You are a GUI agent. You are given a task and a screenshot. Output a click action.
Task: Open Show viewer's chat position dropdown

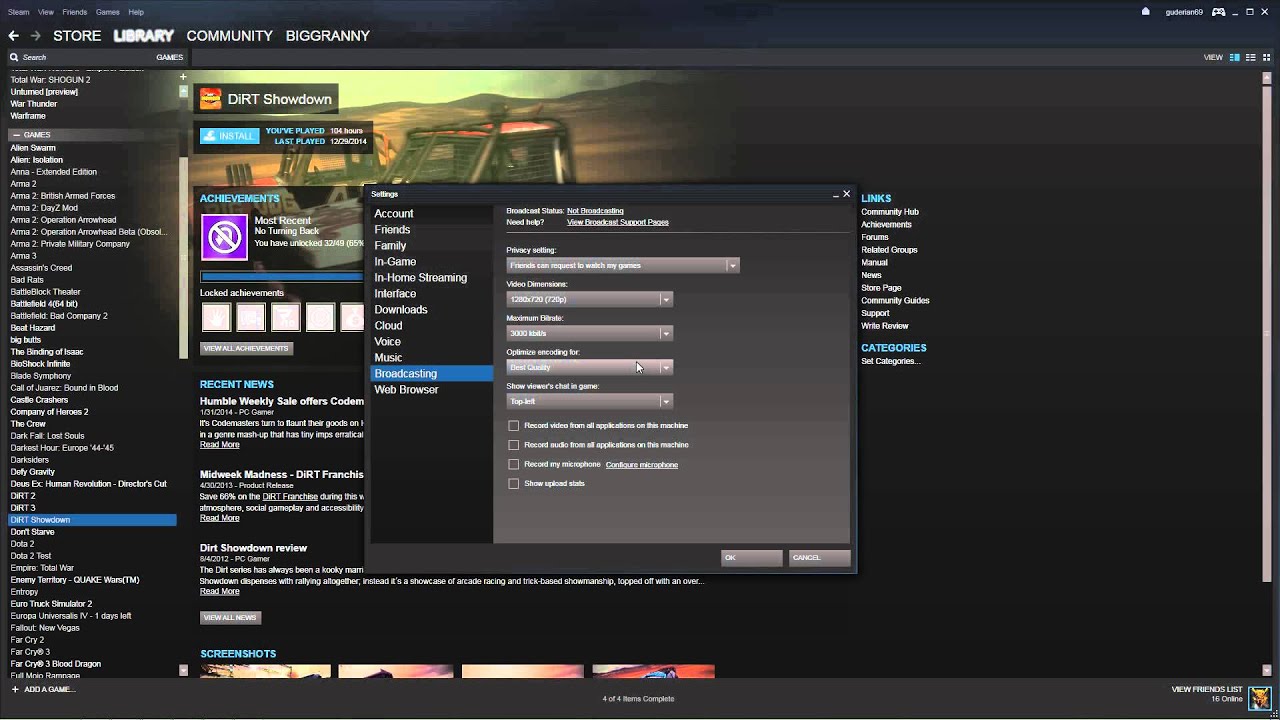590,401
